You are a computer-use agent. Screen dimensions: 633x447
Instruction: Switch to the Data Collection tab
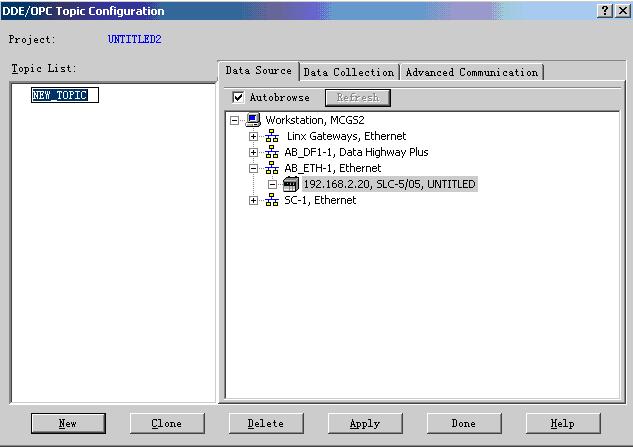point(349,72)
